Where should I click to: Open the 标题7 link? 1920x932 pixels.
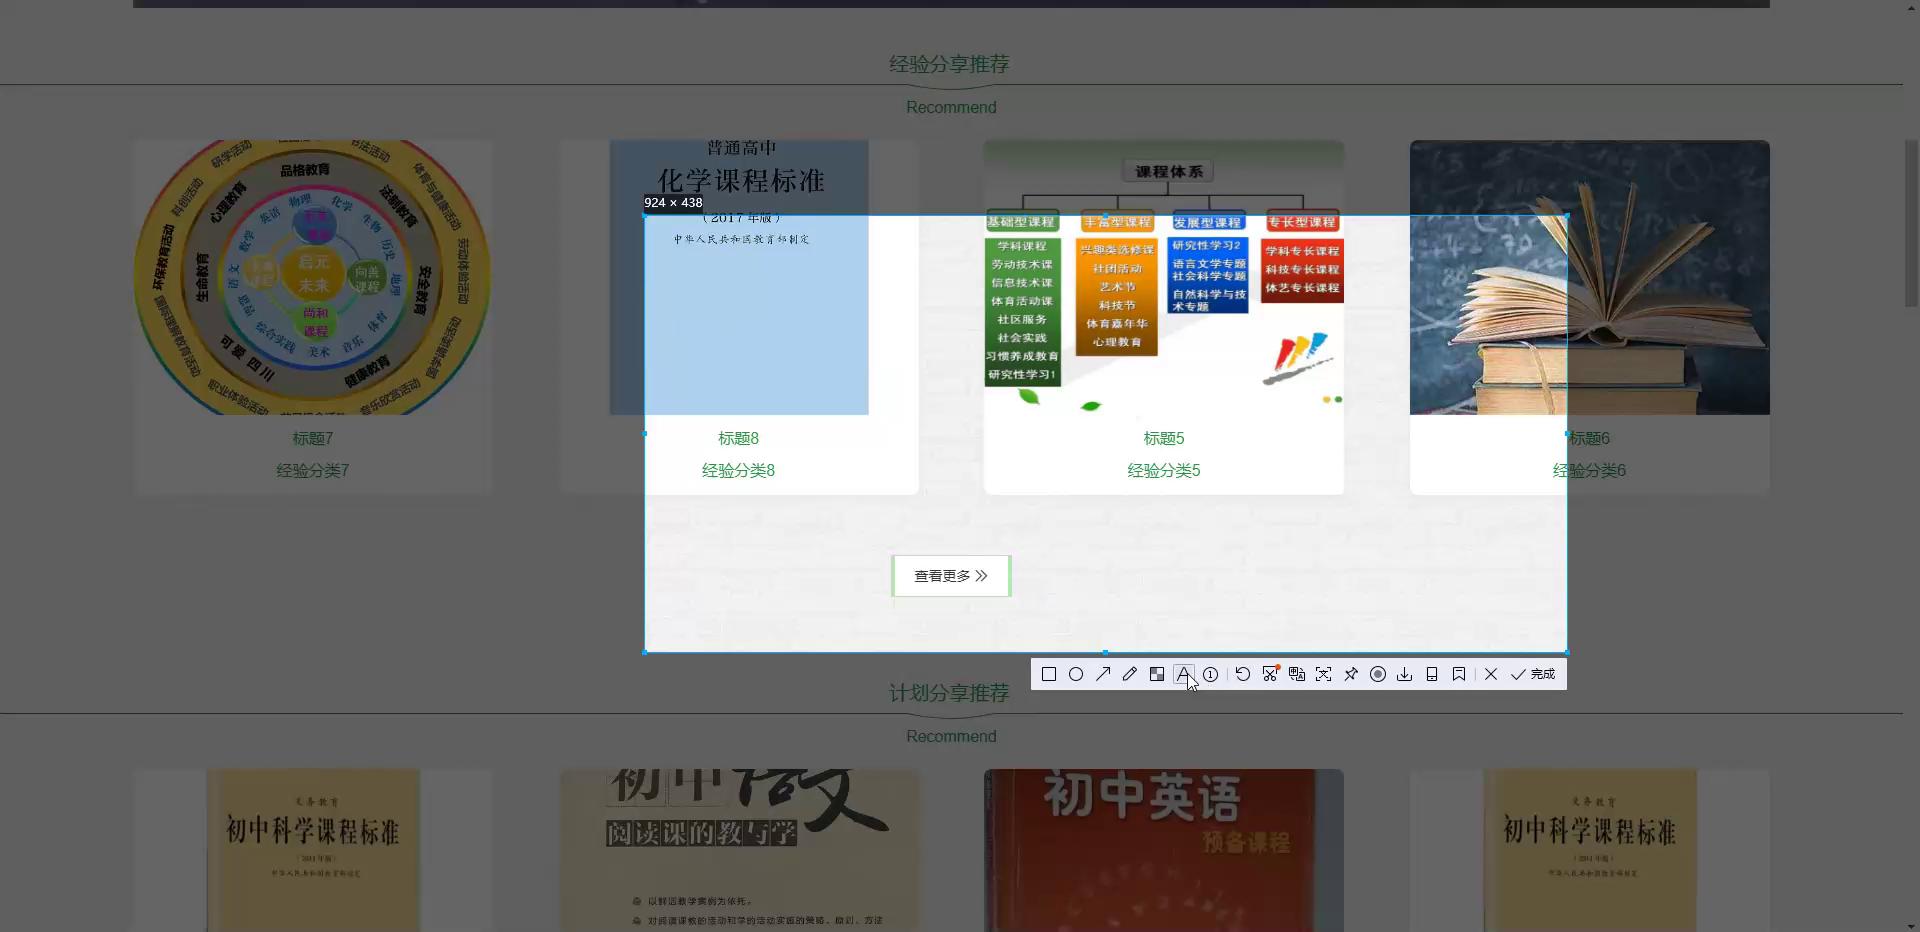pos(313,438)
